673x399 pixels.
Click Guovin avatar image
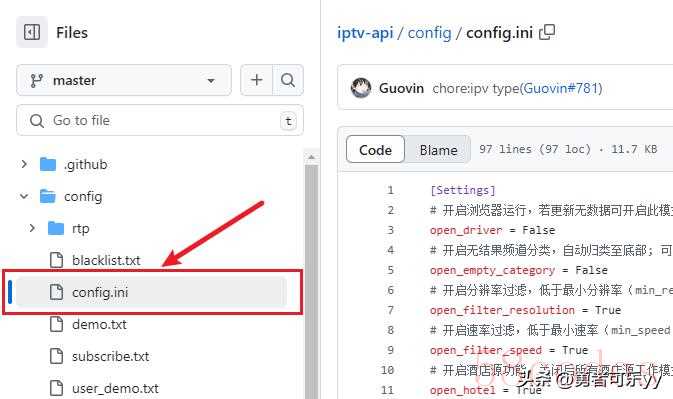(x=361, y=88)
